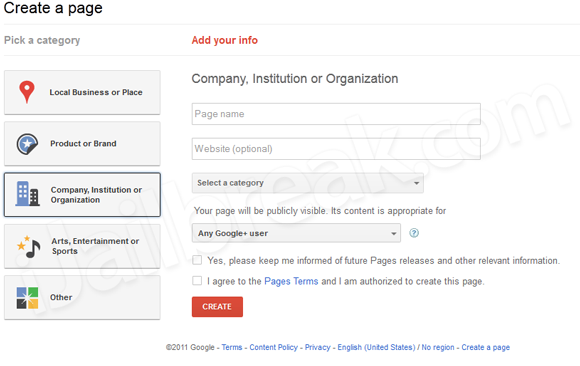The image size is (580, 366).
Task: Click the four-colored squares Other icon
Action: coord(27,298)
